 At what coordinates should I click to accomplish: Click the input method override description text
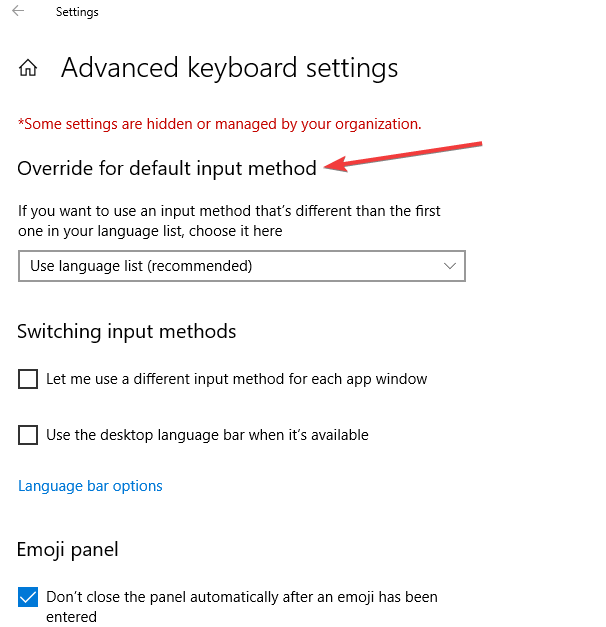[x=229, y=221]
